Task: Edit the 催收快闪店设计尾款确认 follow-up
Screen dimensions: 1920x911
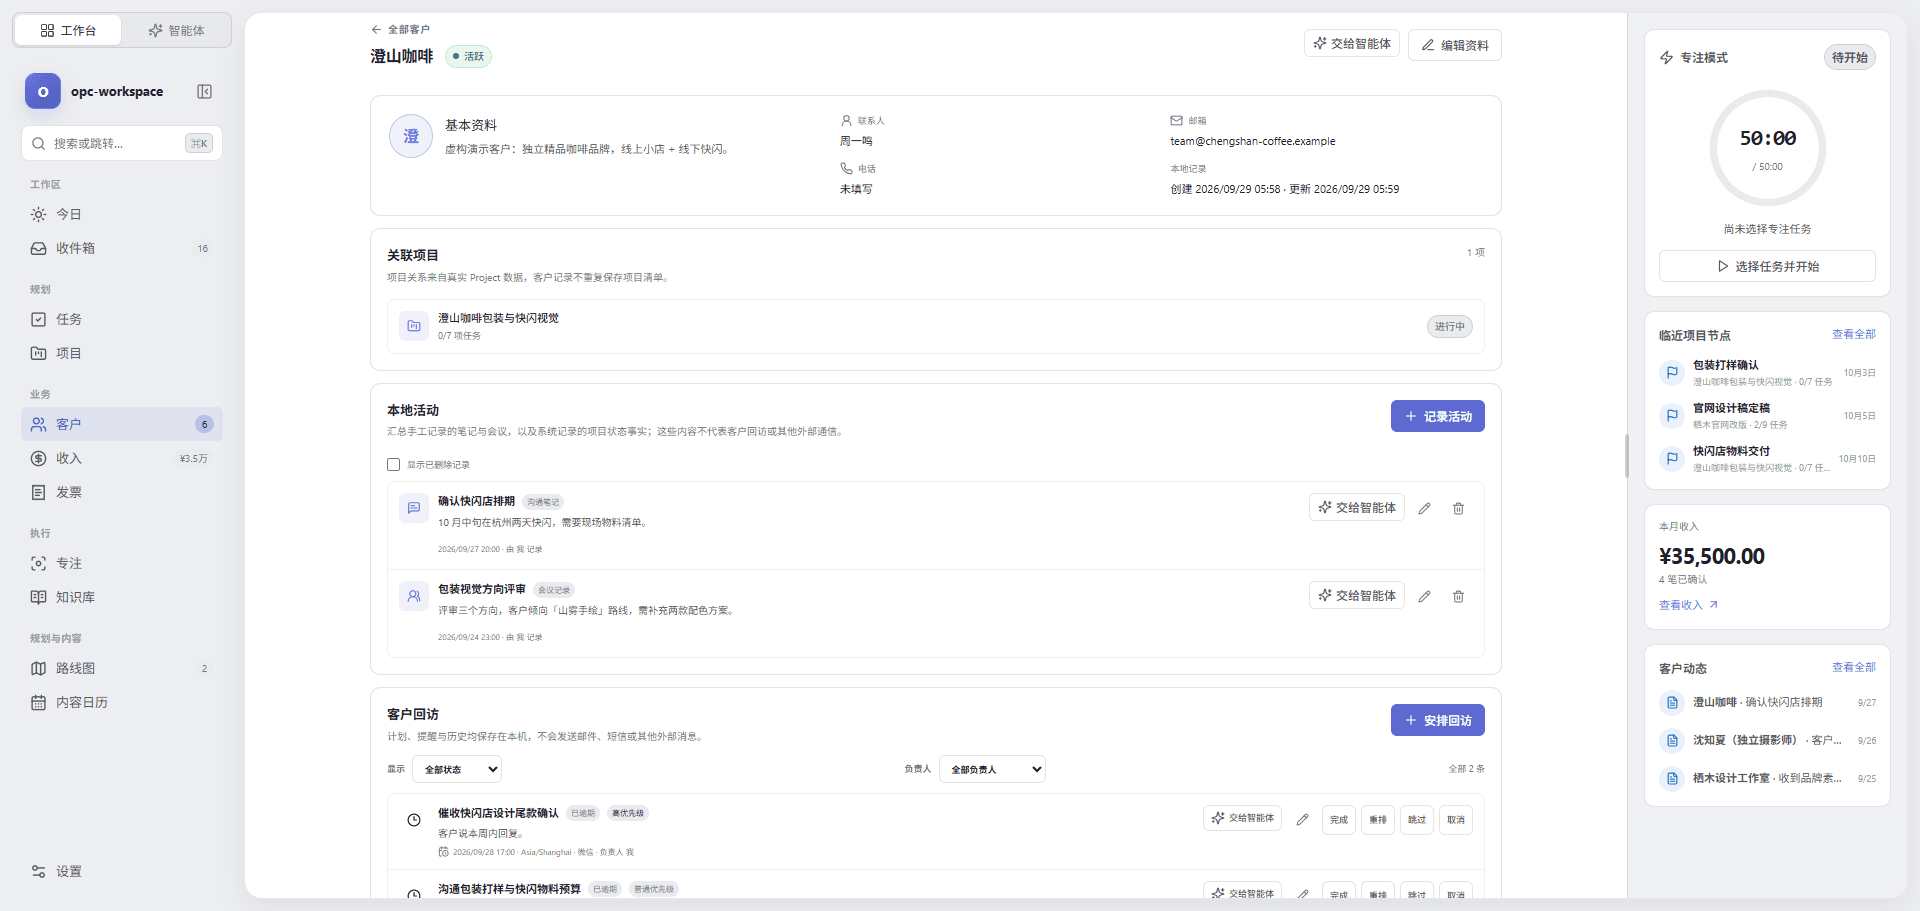Action: click(x=1302, y=819)
